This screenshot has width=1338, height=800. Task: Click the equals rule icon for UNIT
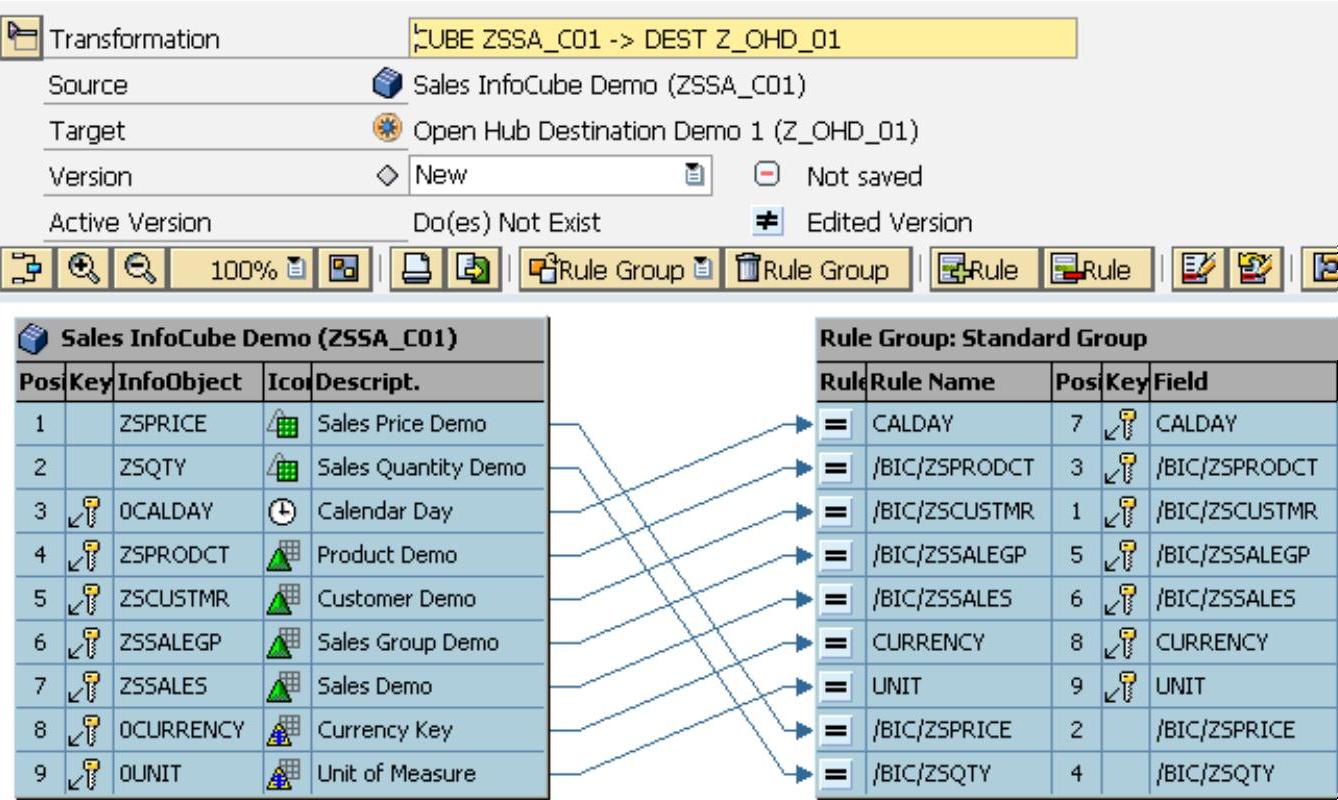[836, 686]
